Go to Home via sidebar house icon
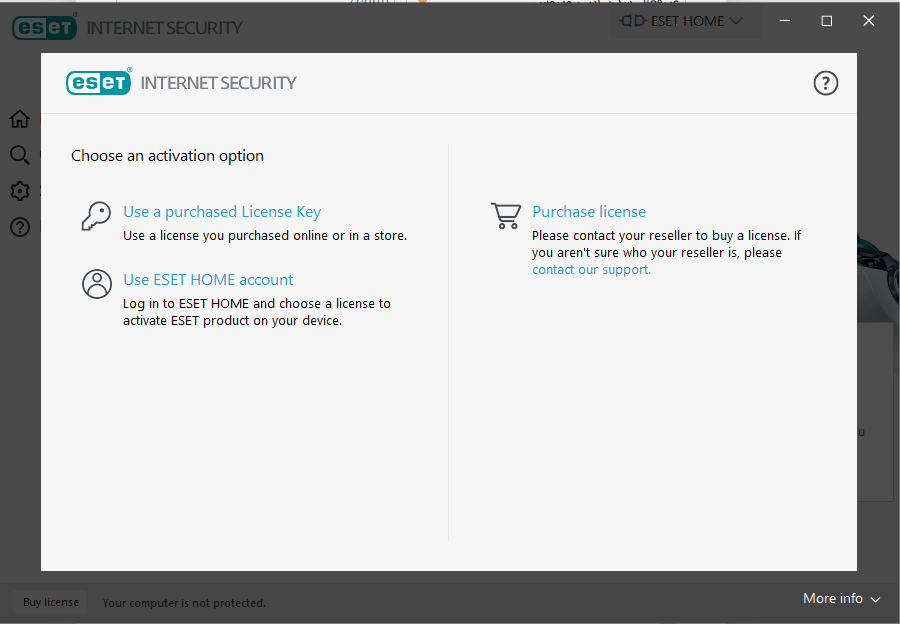Image resolution: width=900 pixels, height=624 pixels. click(x=20, y=119)
